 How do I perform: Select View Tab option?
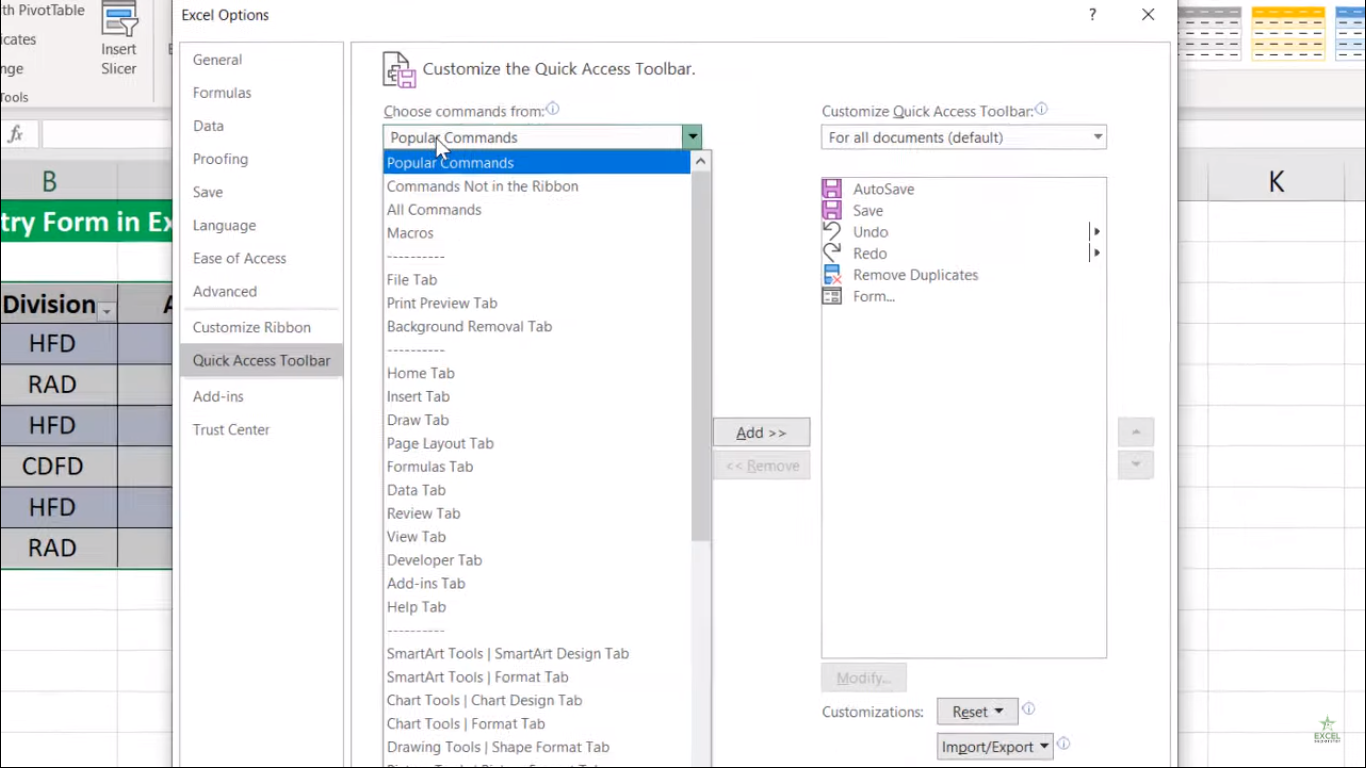click(x=537, y=536)
